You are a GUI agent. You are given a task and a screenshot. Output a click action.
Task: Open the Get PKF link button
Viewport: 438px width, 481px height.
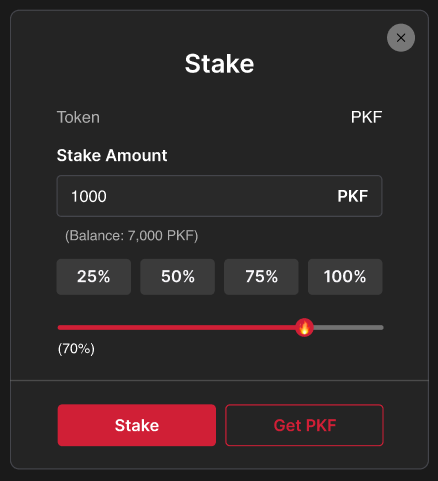coord(304,425)
